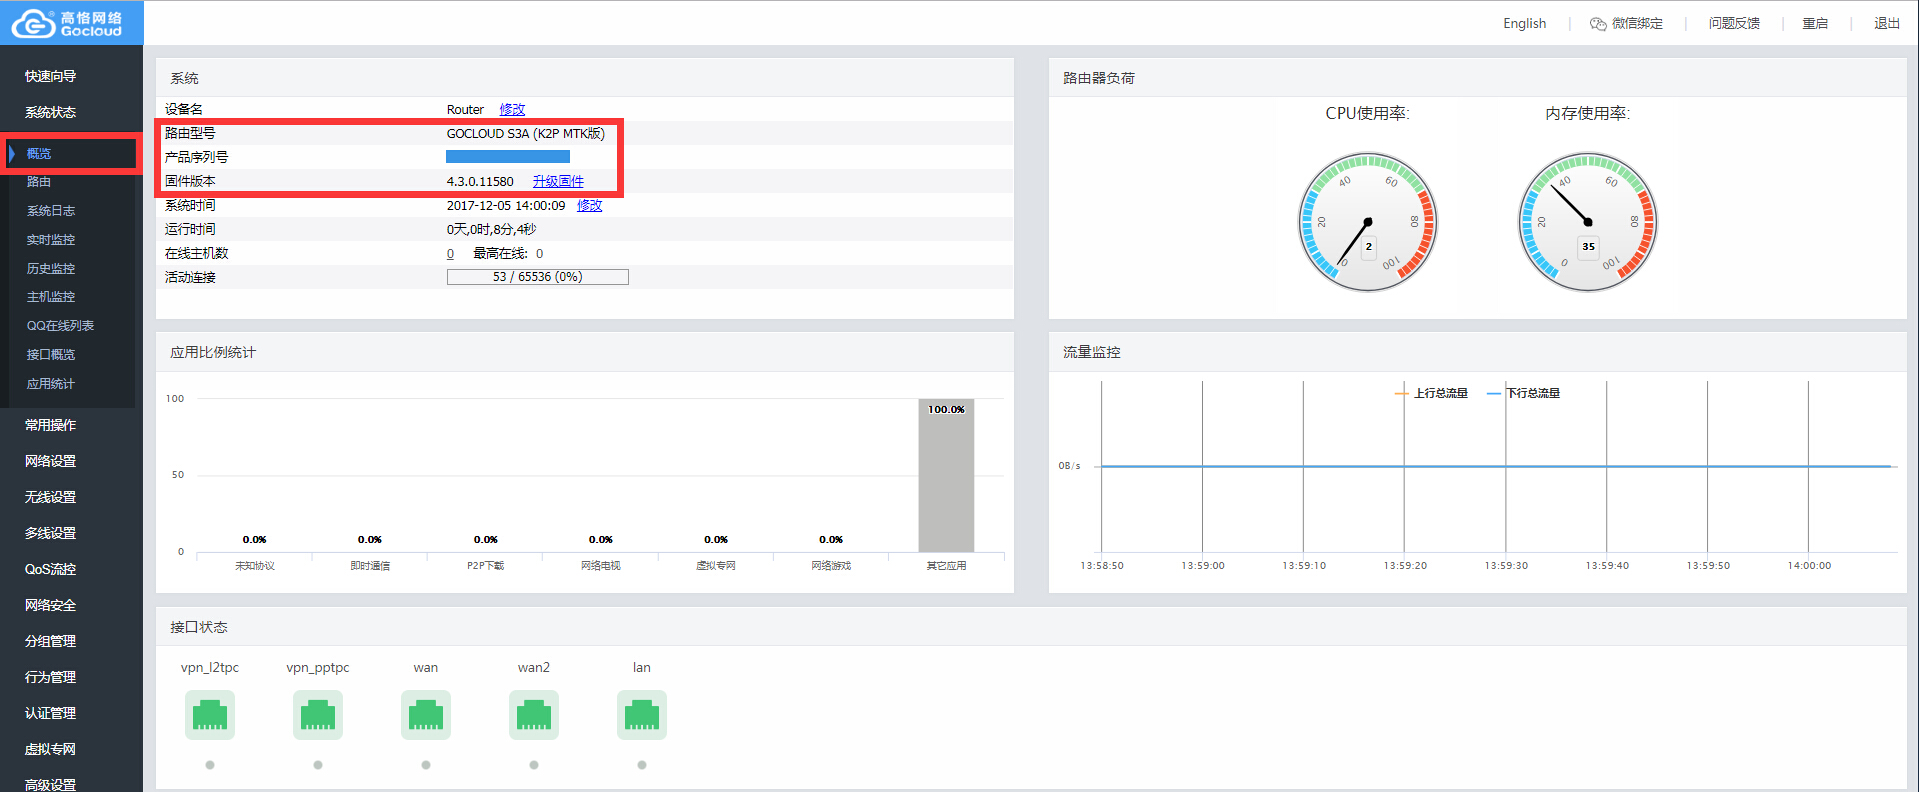This screenshot has height=792, width=1919.
Task: Click the memory usage gauge
Action: (1588, 222)
